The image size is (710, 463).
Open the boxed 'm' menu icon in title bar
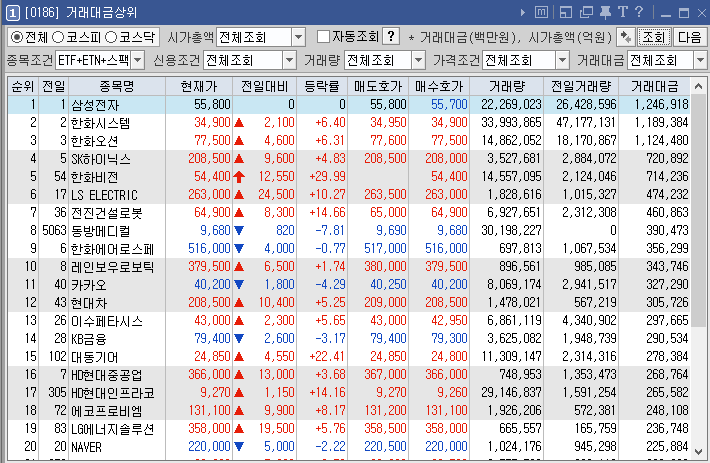point(541,12)
